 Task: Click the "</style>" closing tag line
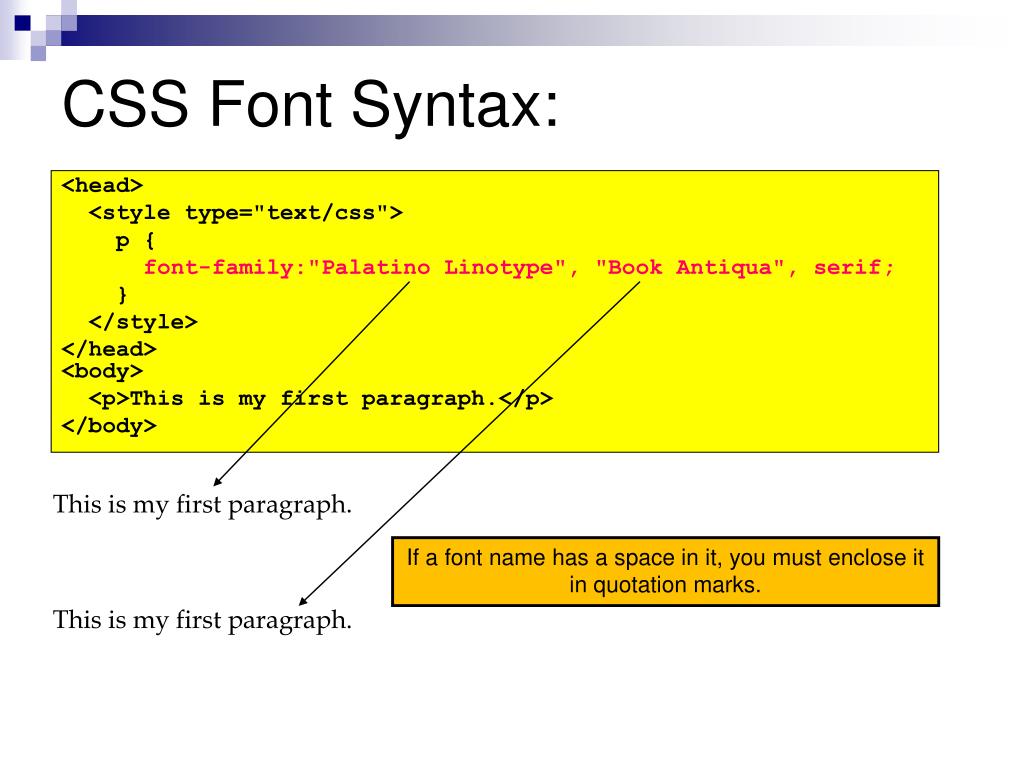(x=143, y=322)
